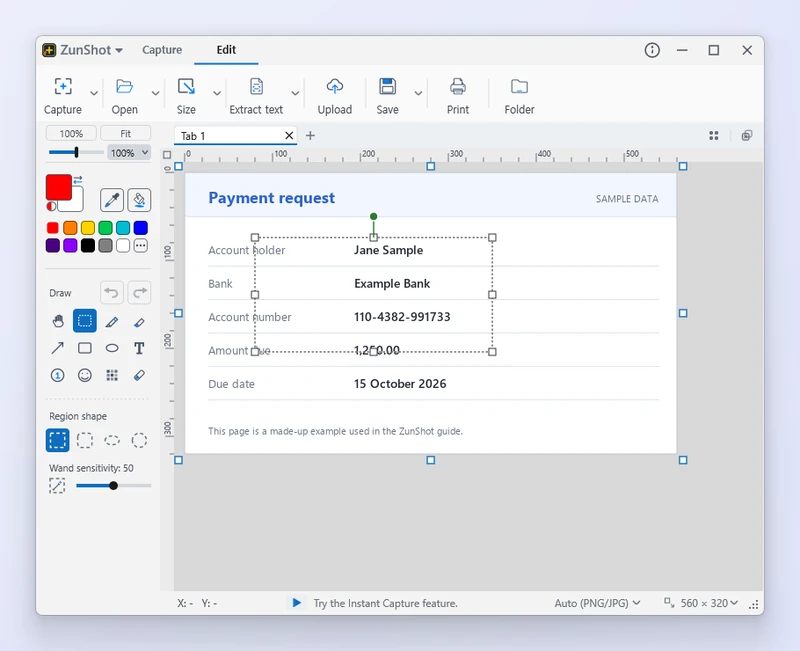Activate the paint bucket fill tool
This screenshot has height=651, width=800.
click(139, 199)
